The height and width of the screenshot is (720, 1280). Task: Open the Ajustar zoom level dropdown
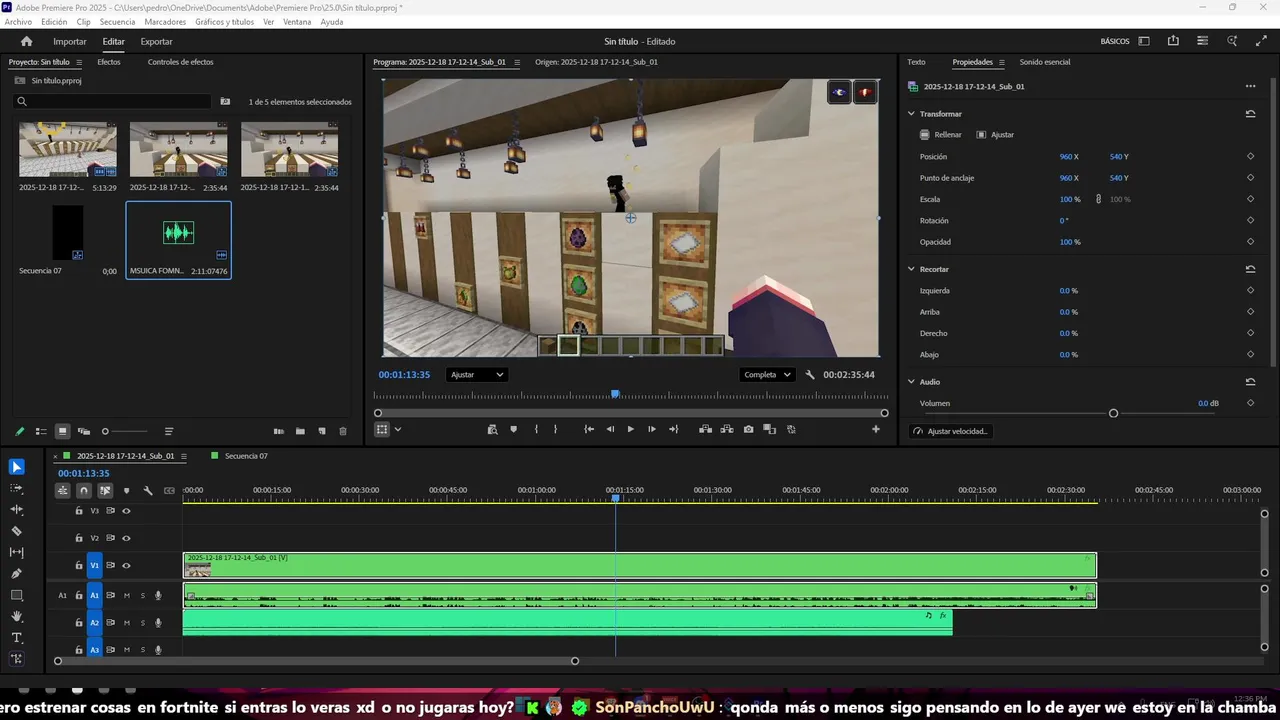click(x=476, y=375)
